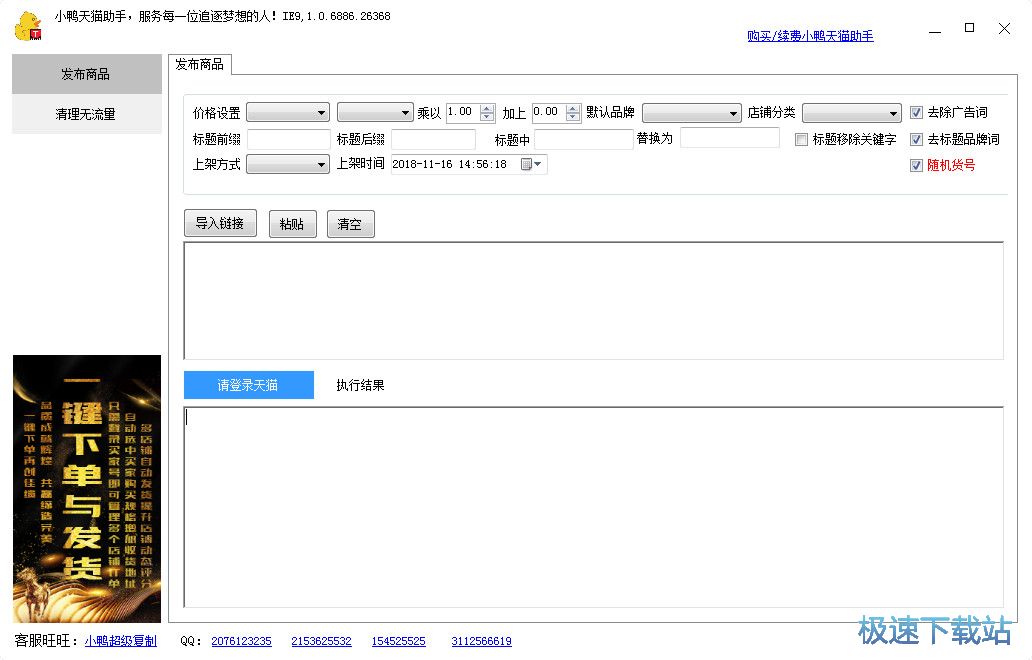Uncheck the 随机货号 checkbox
This screenshot has height=660, width=1032.
click(916, 166)
